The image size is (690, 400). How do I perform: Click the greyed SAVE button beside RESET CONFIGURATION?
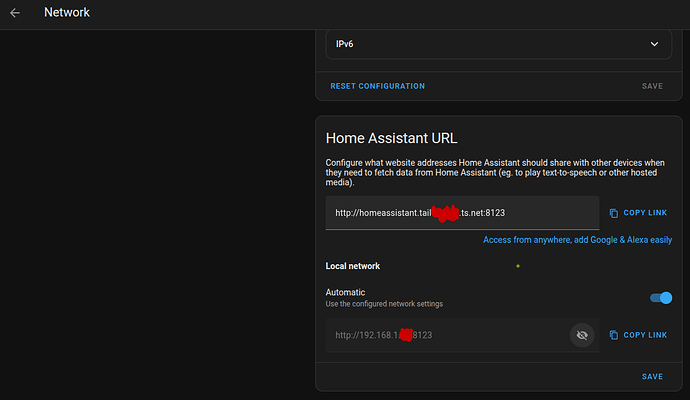click(x=652, y=86)
